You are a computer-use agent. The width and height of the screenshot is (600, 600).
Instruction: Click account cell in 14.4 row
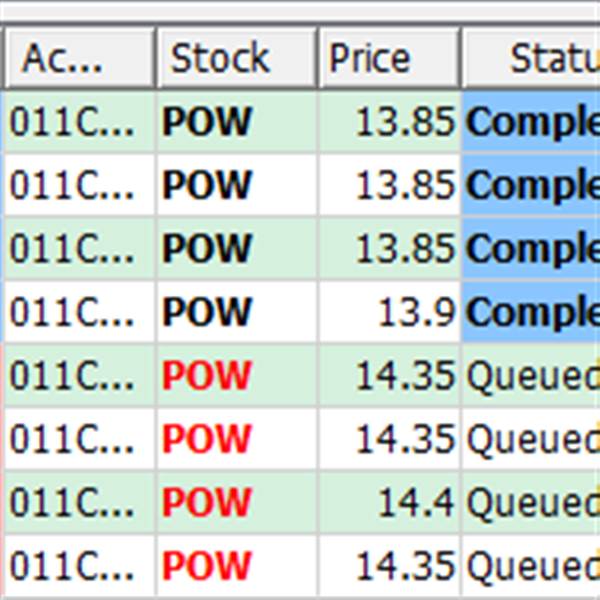pos(79,503)
